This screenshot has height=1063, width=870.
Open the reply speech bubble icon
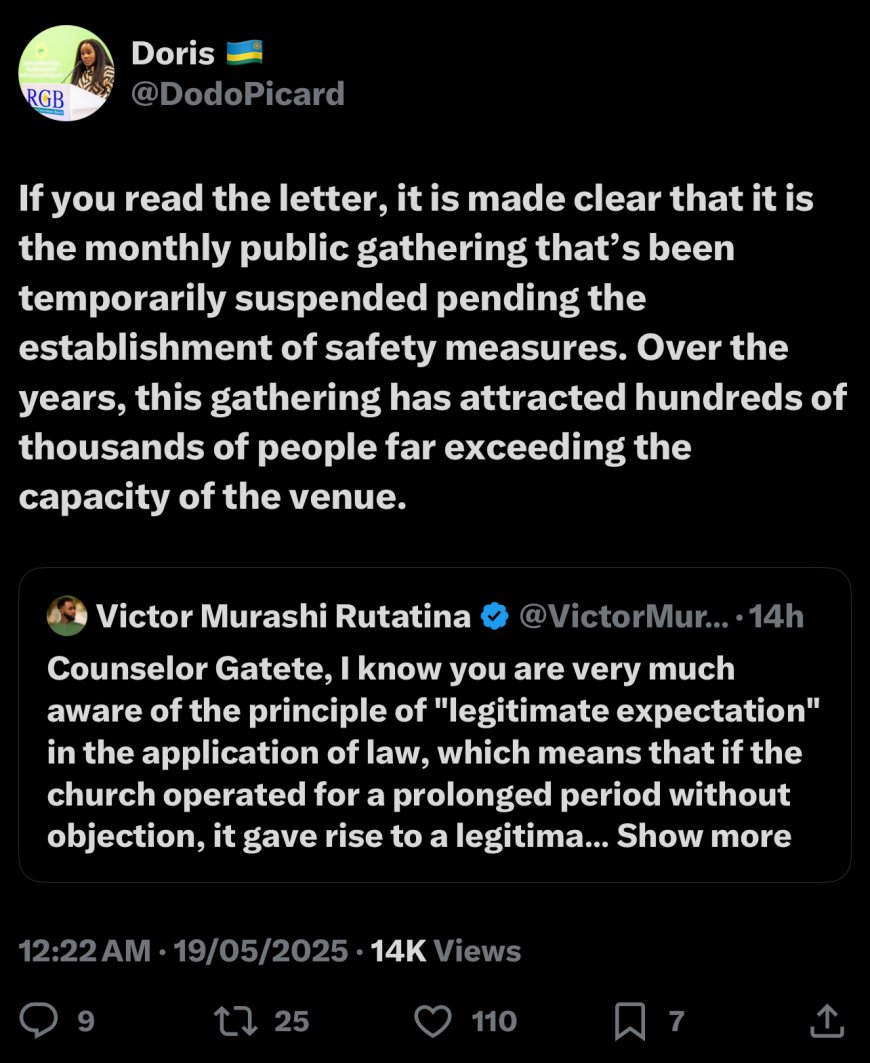coord(38,1020)
